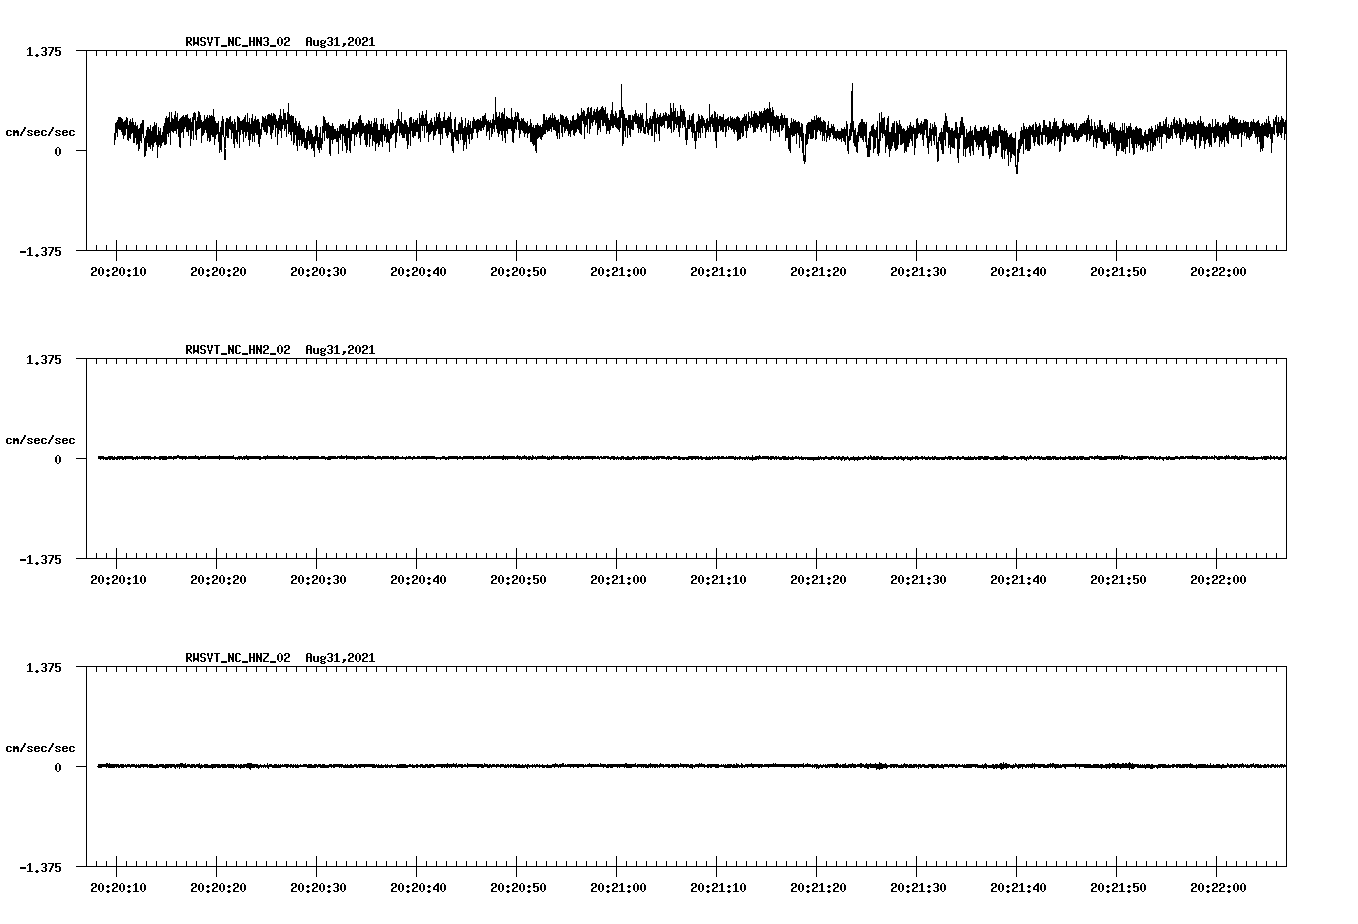Click 20:21:20 time label under HN3 plot
1358x924 pixels.
tap(818, 271)
